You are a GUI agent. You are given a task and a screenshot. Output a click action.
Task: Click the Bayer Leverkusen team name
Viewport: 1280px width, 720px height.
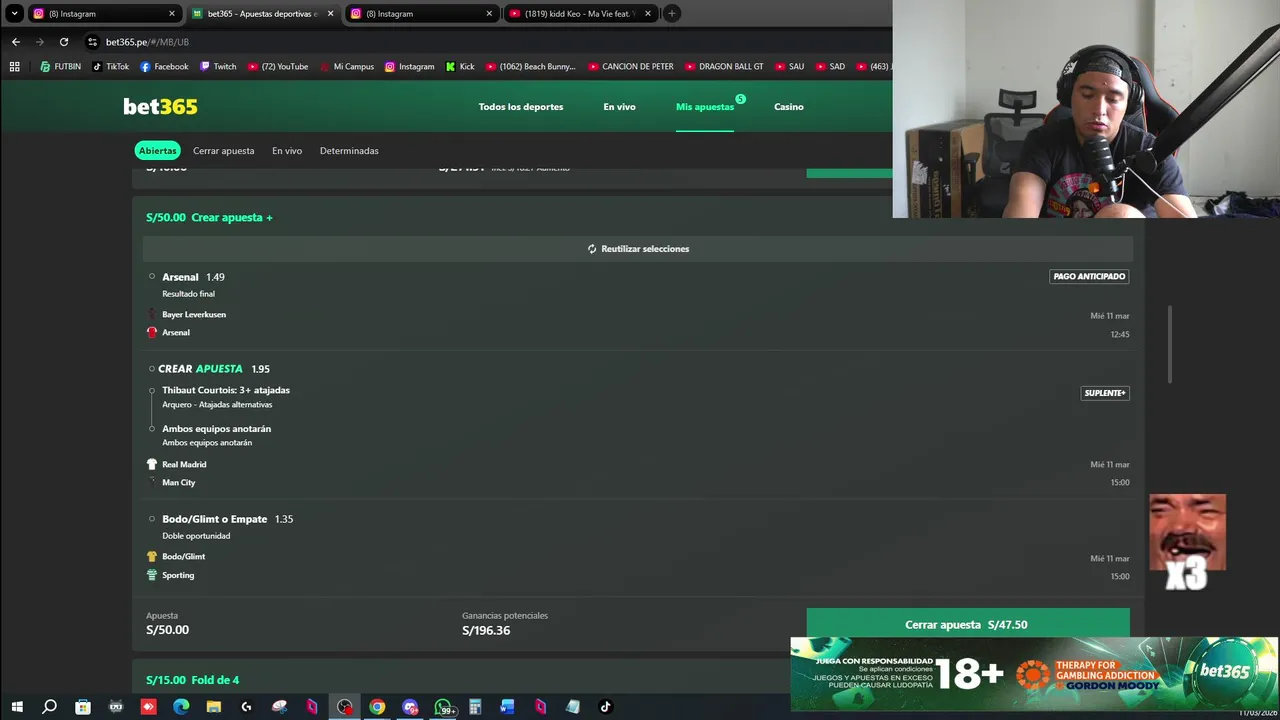pyautogui.click(x=194, y=315)
